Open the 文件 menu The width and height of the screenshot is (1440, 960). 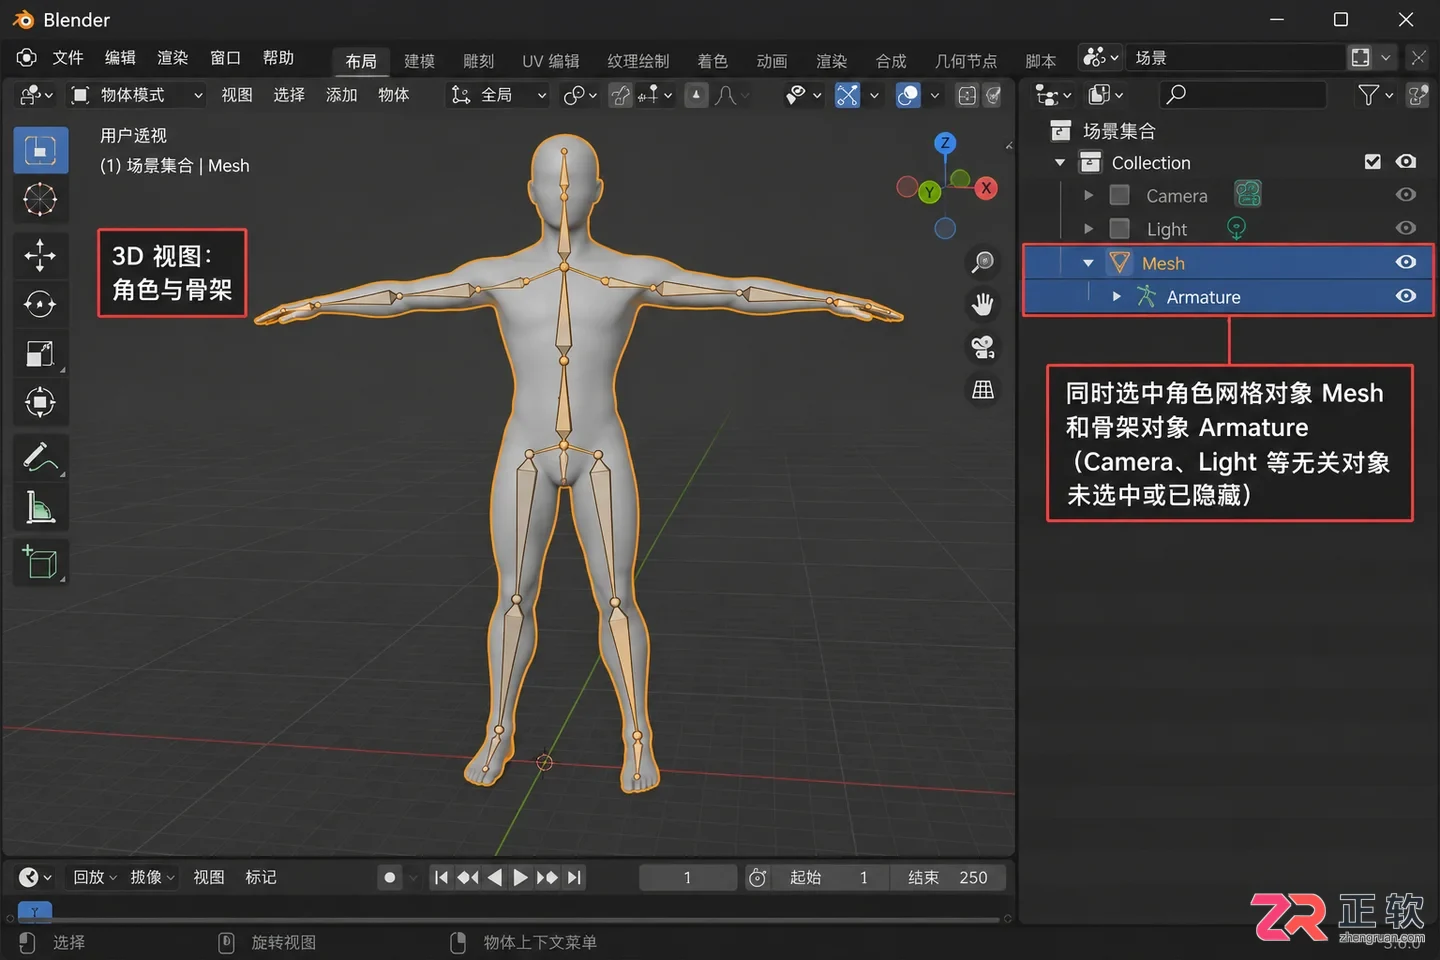[x=68, y=58]
